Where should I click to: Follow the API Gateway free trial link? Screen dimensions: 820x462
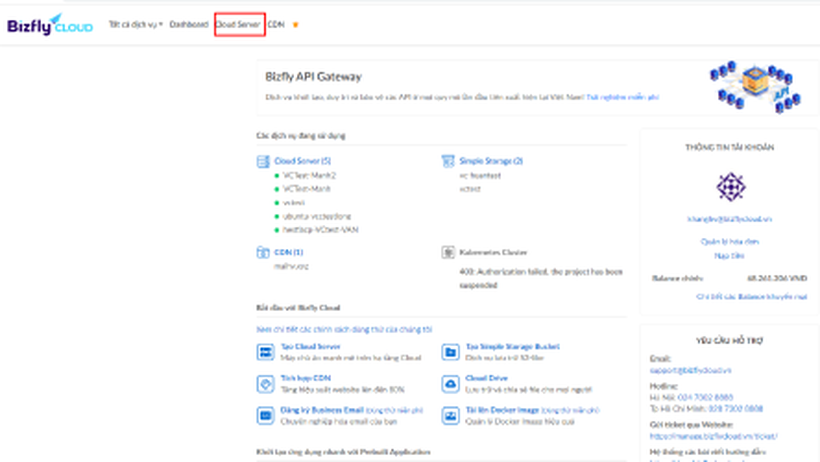click(x=622, y=97)
